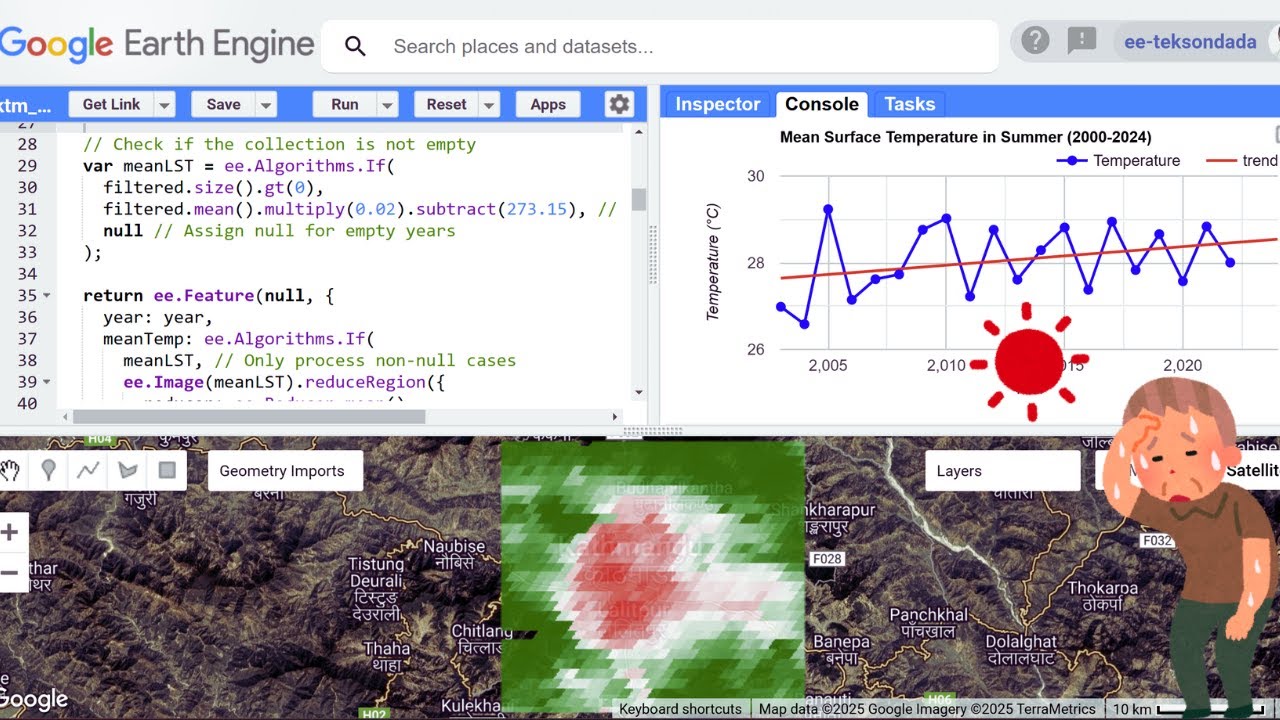
Task: Click the 'year: year,' code line
Action: point(158,318)
